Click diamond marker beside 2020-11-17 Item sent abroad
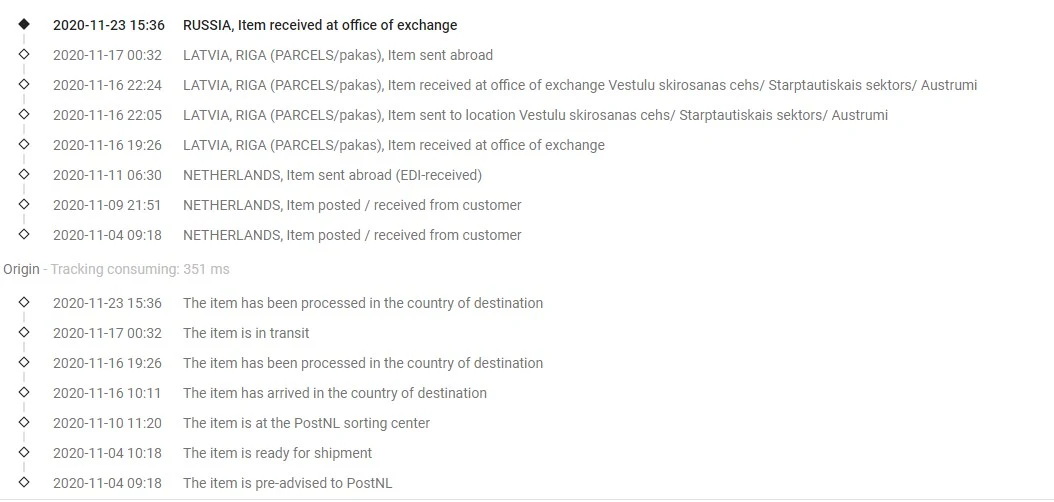 [24, 54]
